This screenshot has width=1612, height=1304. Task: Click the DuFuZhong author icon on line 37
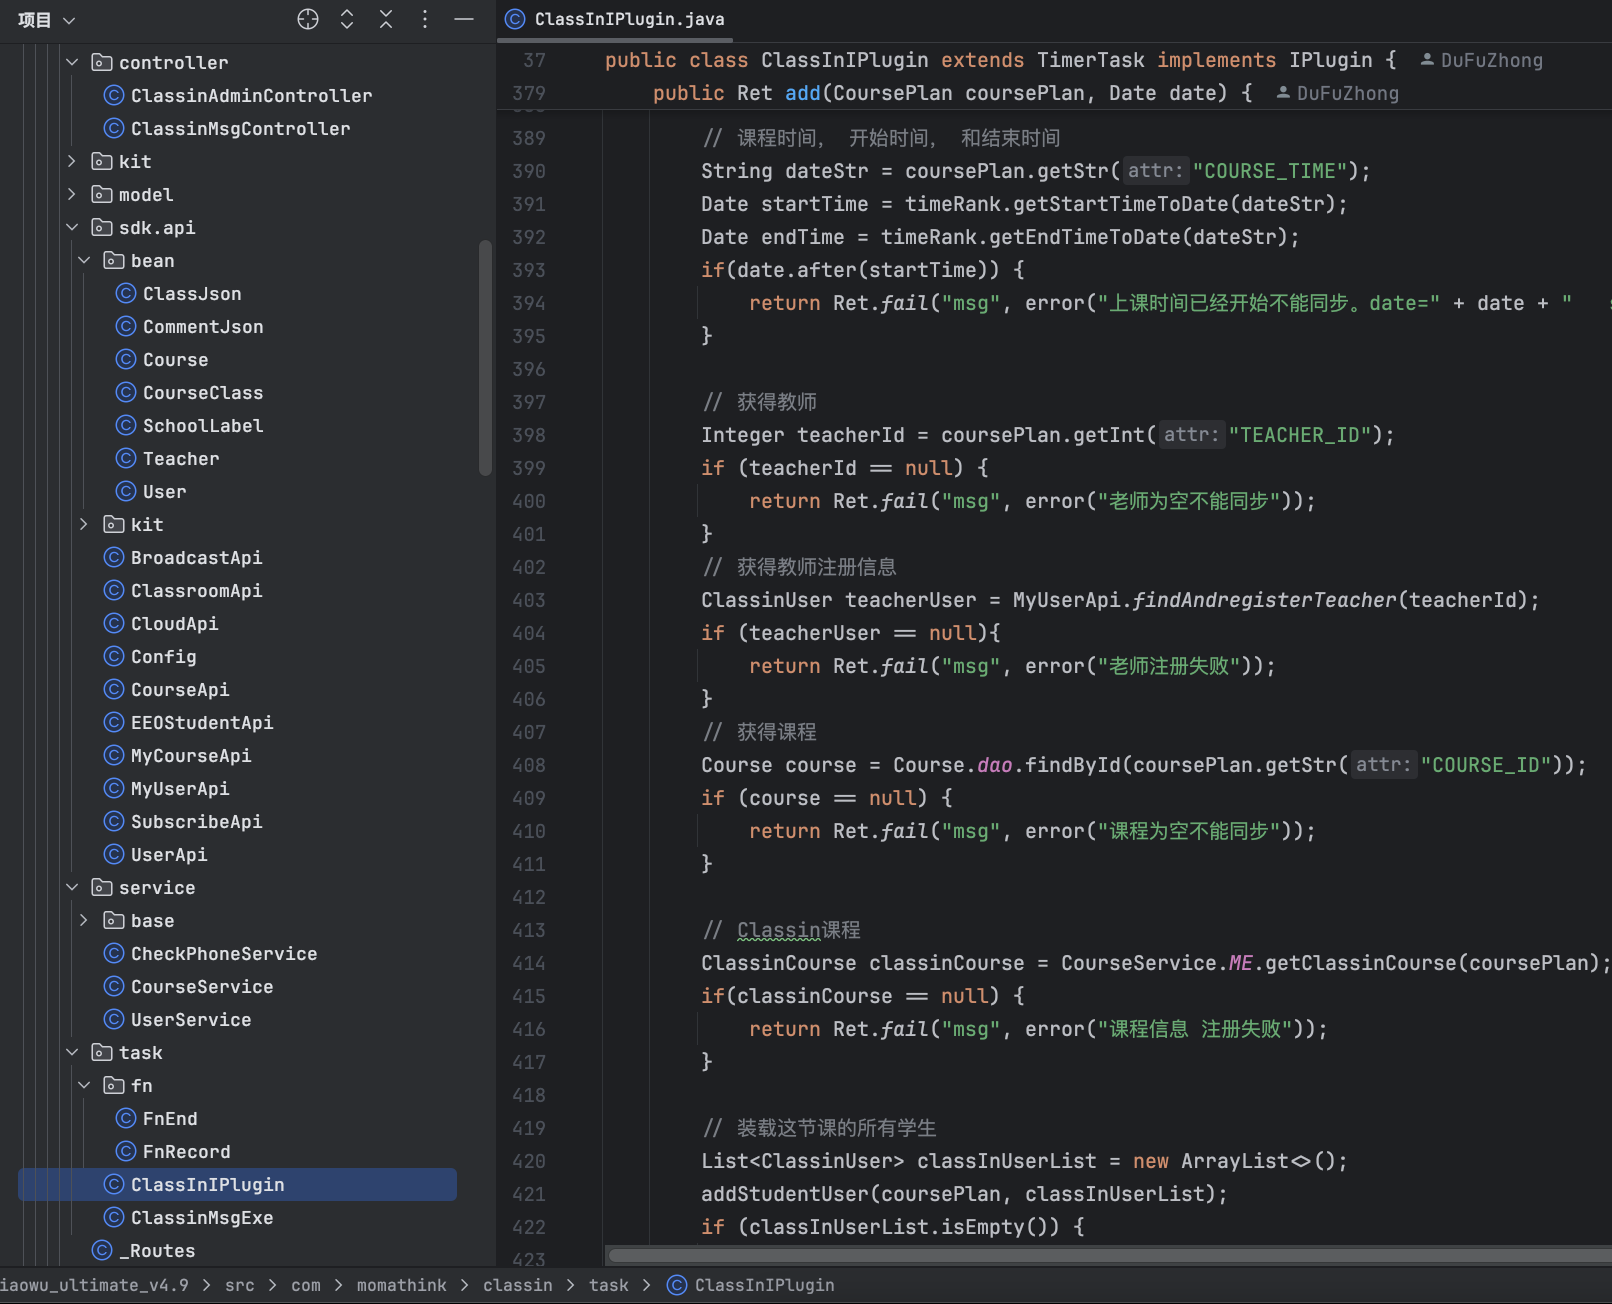(1427, 60)
